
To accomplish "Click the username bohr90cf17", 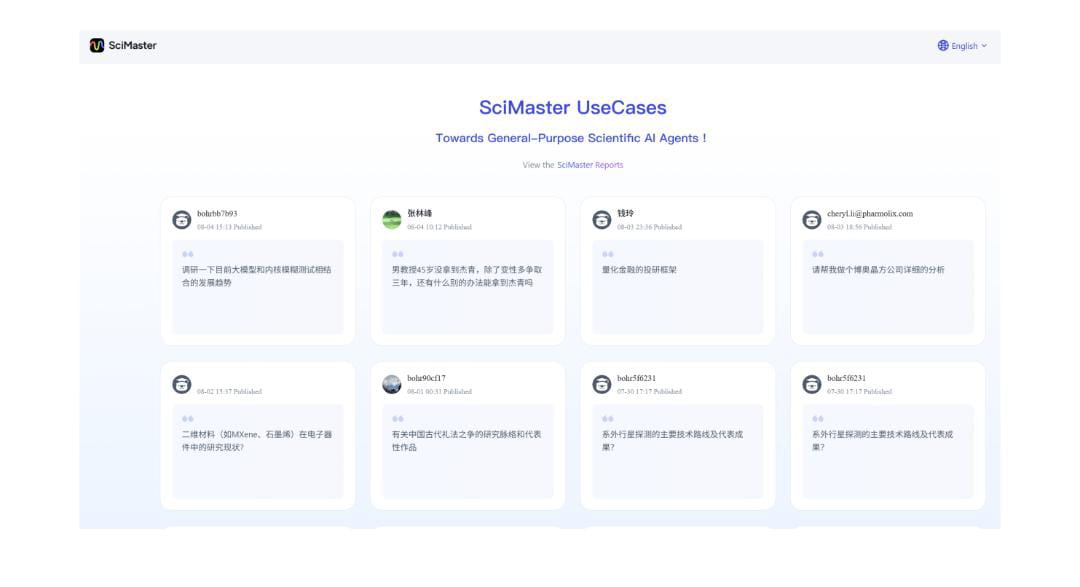I will [x=427, y=378].
